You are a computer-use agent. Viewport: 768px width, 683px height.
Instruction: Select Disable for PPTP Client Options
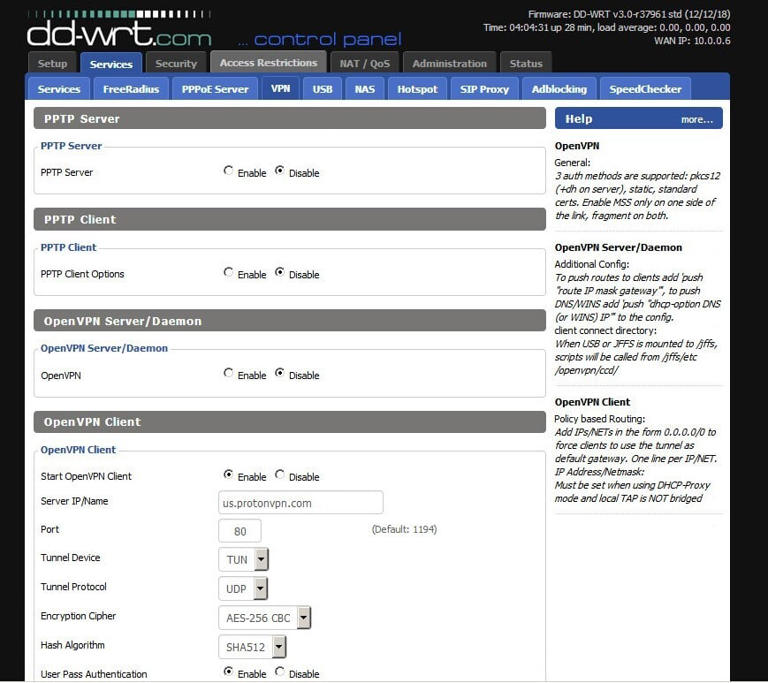[280, 272]
